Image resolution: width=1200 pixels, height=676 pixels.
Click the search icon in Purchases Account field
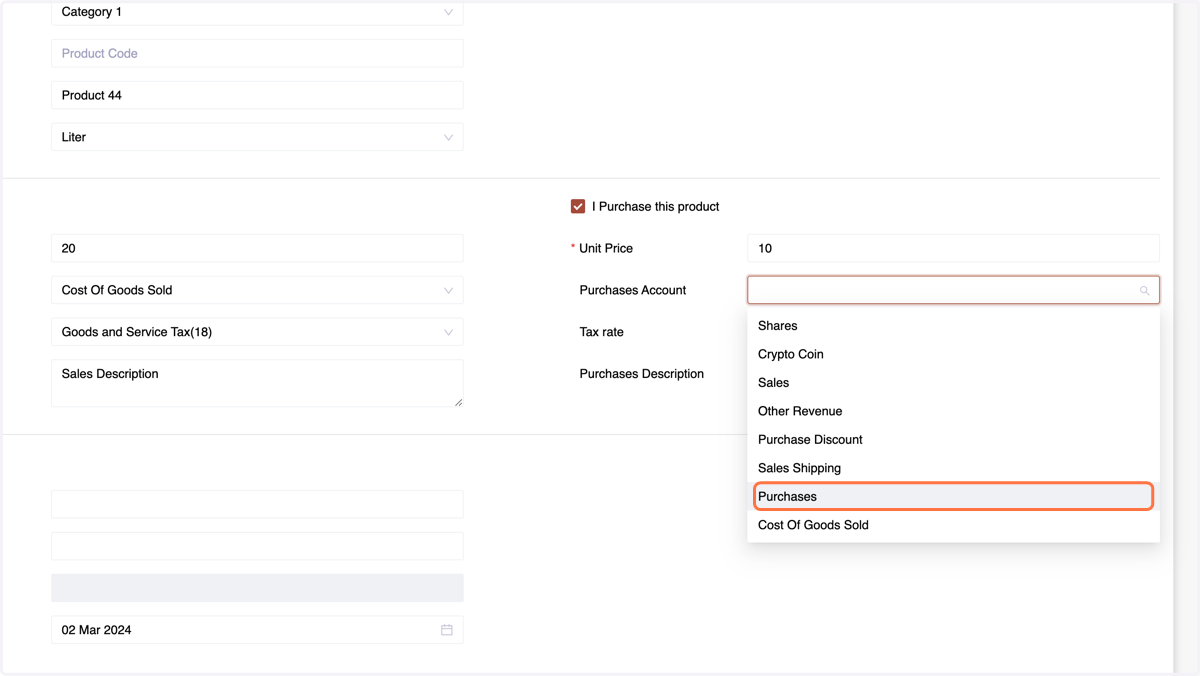click(x=1144, y=290)
